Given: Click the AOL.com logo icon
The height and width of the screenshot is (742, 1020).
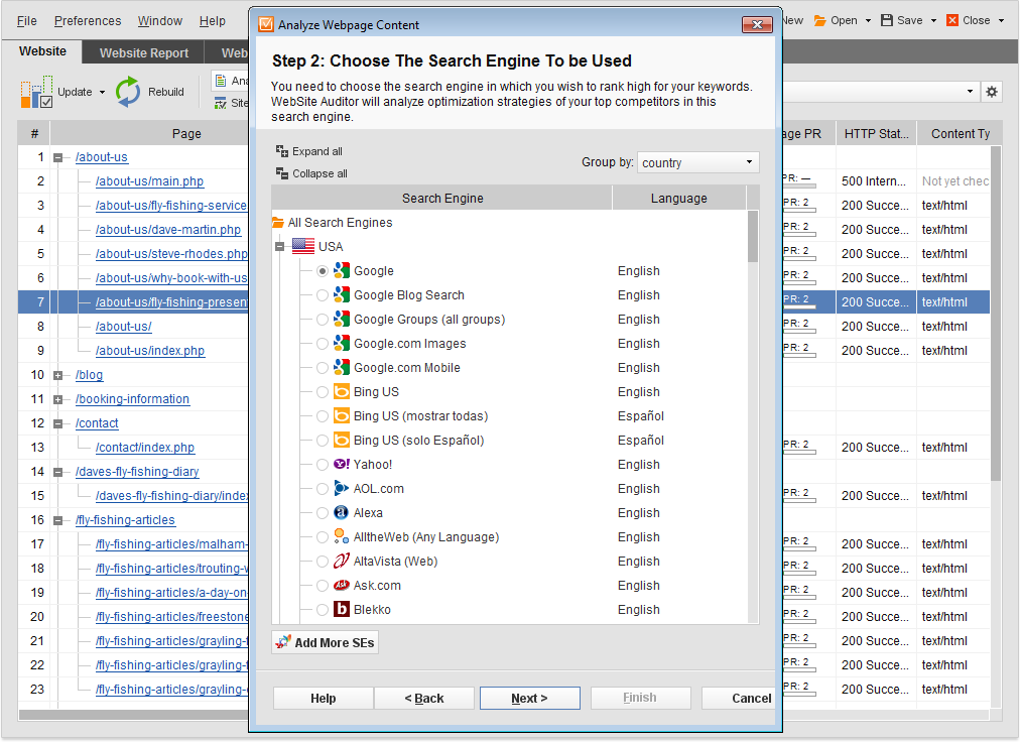Looking at the screenshot, I should pos(342,488).
